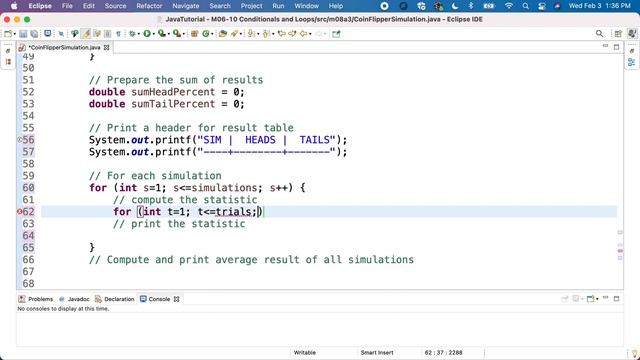Toggle Block Selection mode button
Screen dimensions: 640x360
tap(107, 34)
